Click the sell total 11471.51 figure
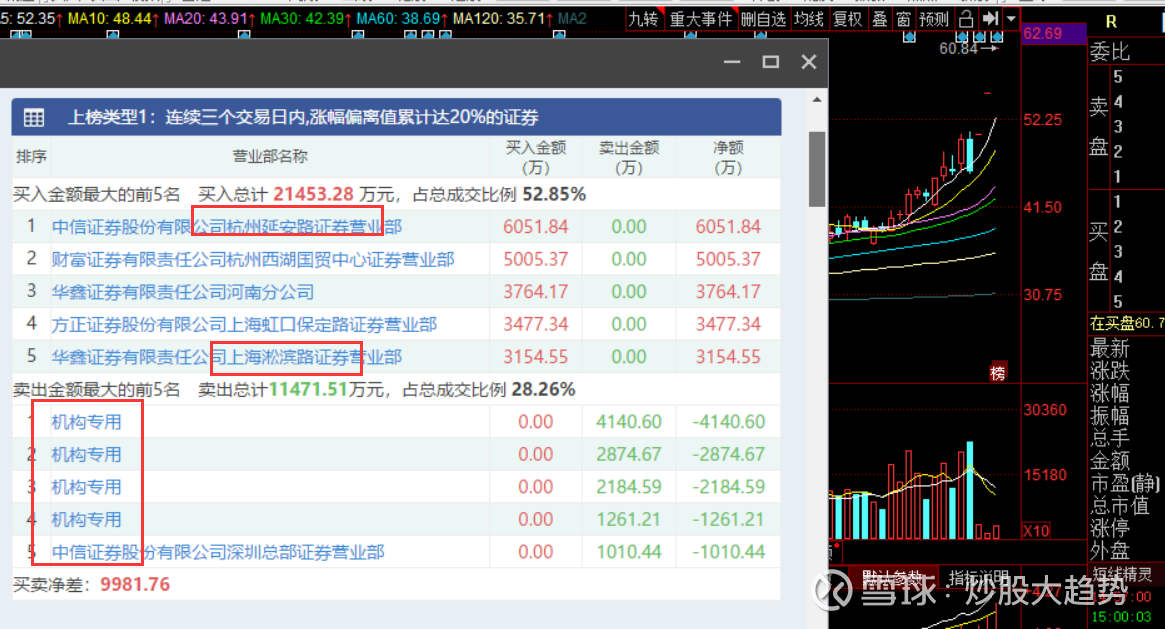The image size is (1165, 629). tap(308, 390)
